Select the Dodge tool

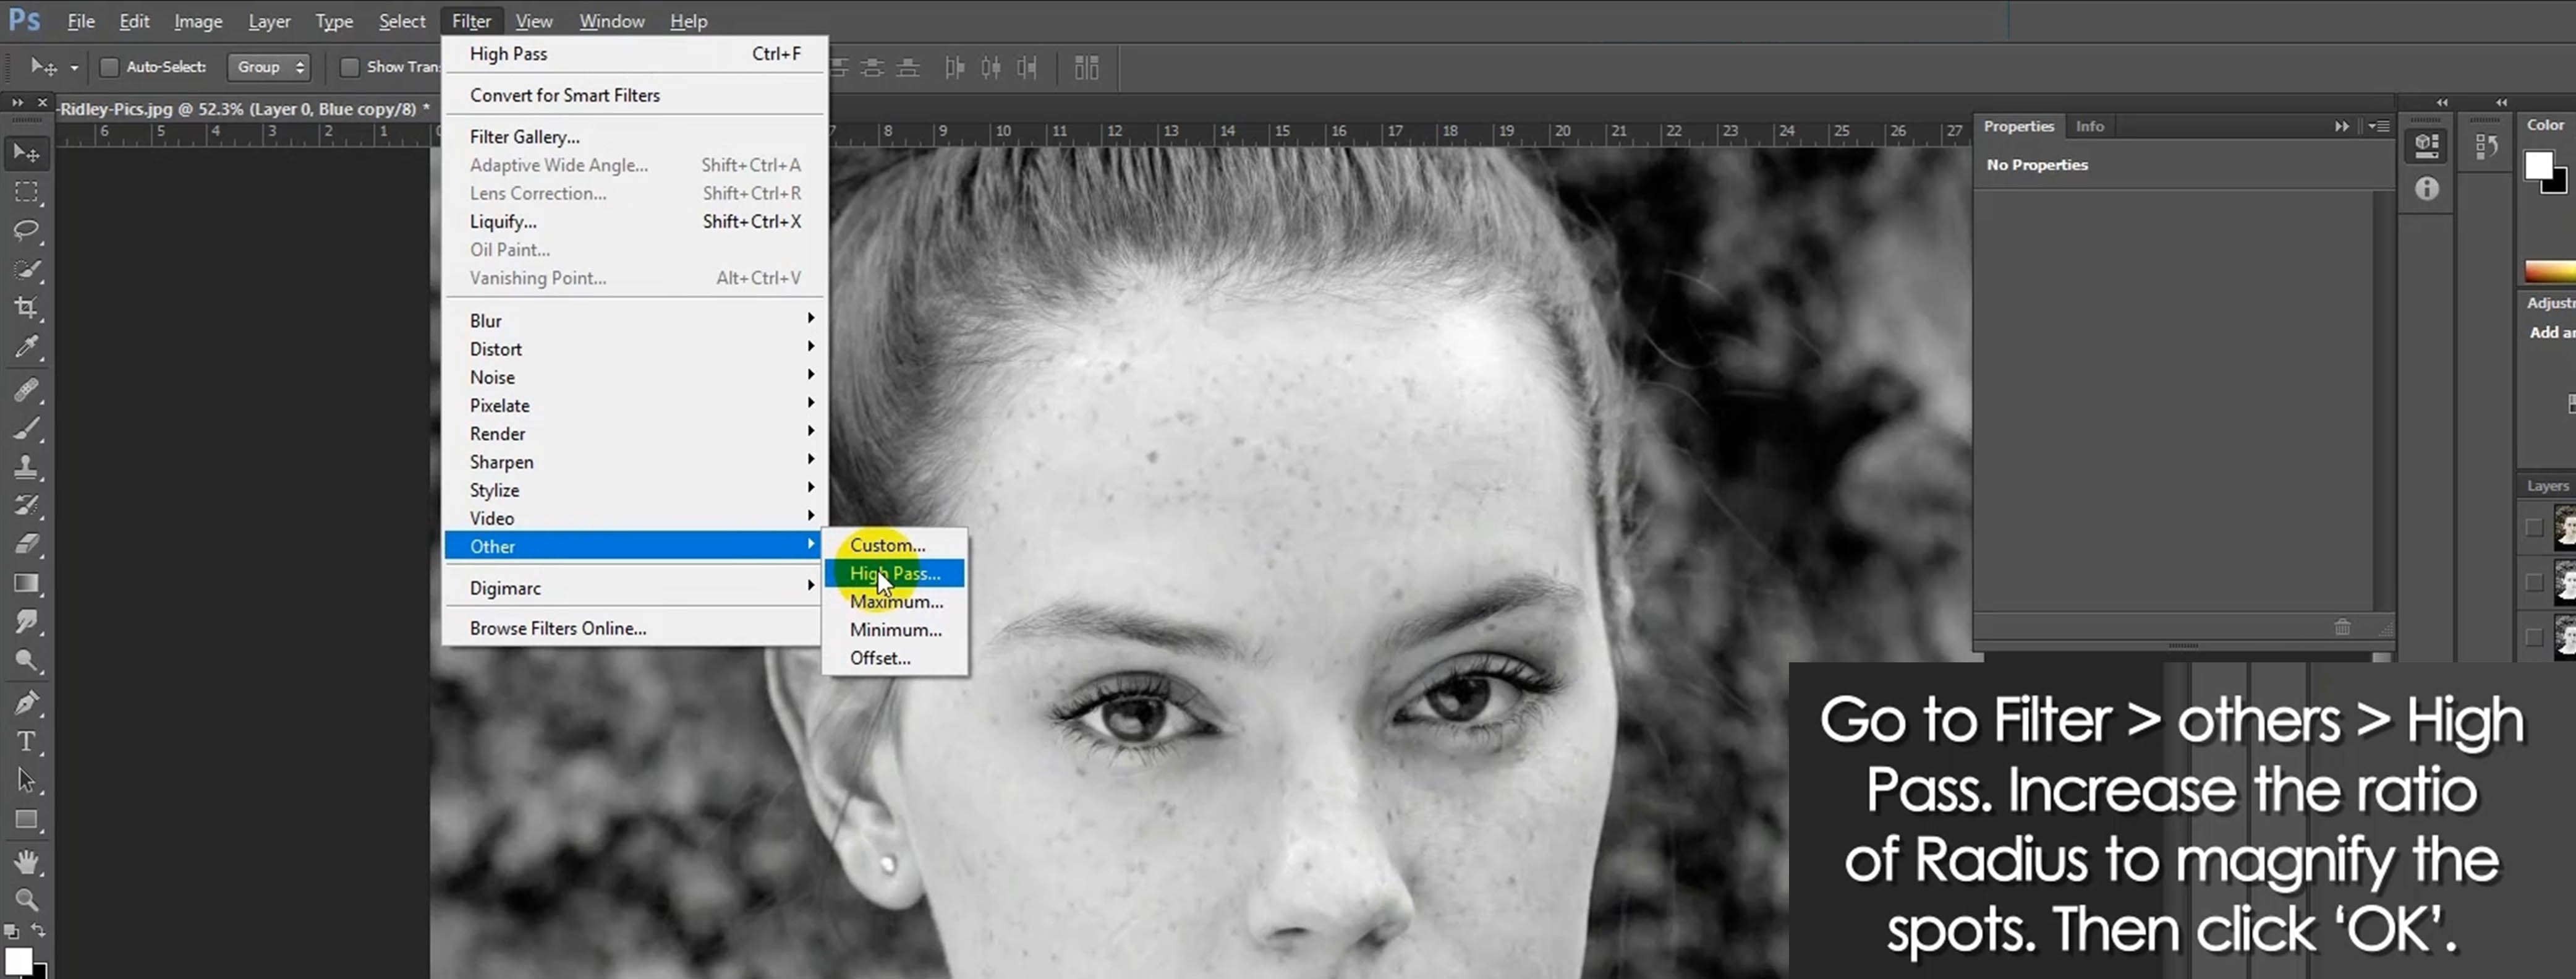[x=26, y=661]
